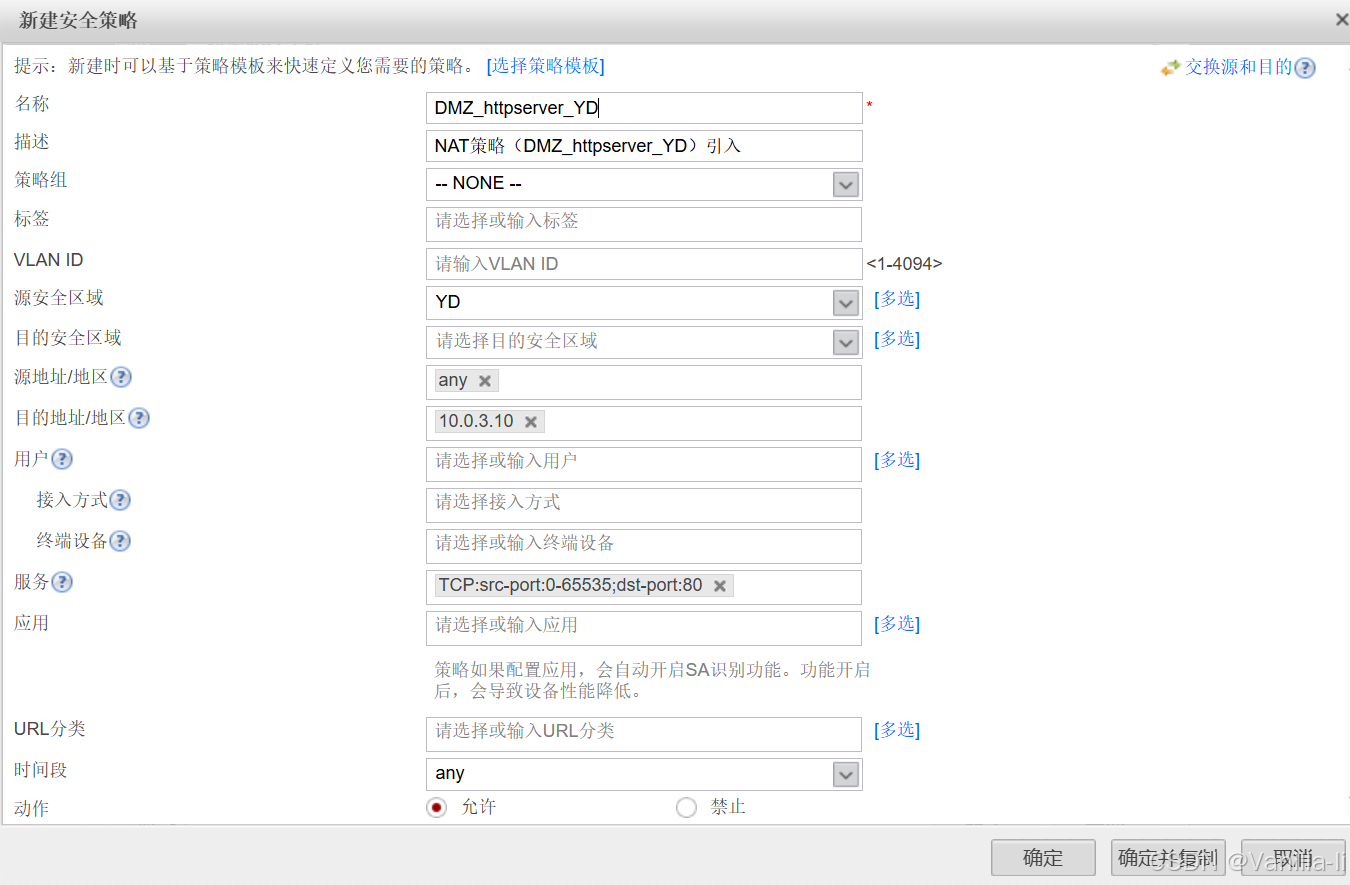1350x885 pixels.
Task: Click 多选 next to 应用
Action: pyautogui.click(x=897, y=624)
